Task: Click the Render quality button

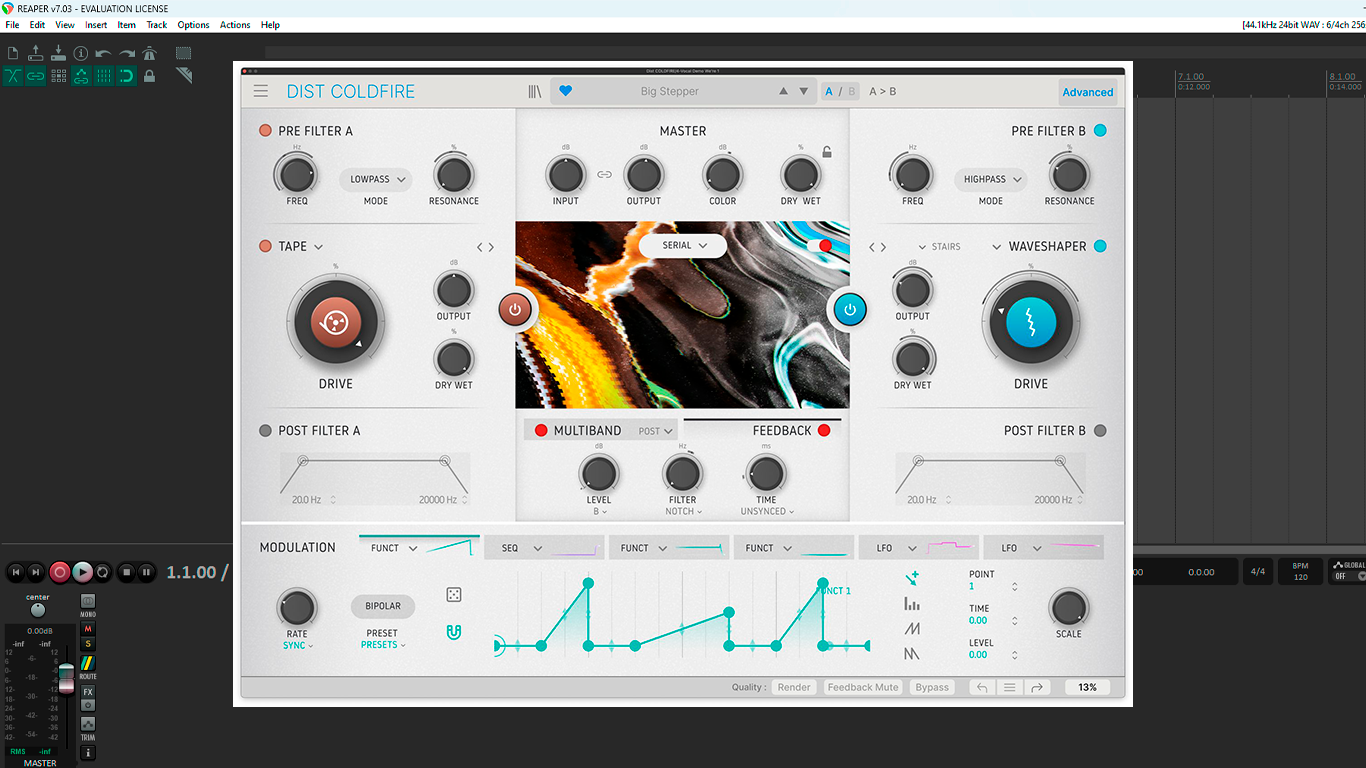Action: tap(794, 687)
